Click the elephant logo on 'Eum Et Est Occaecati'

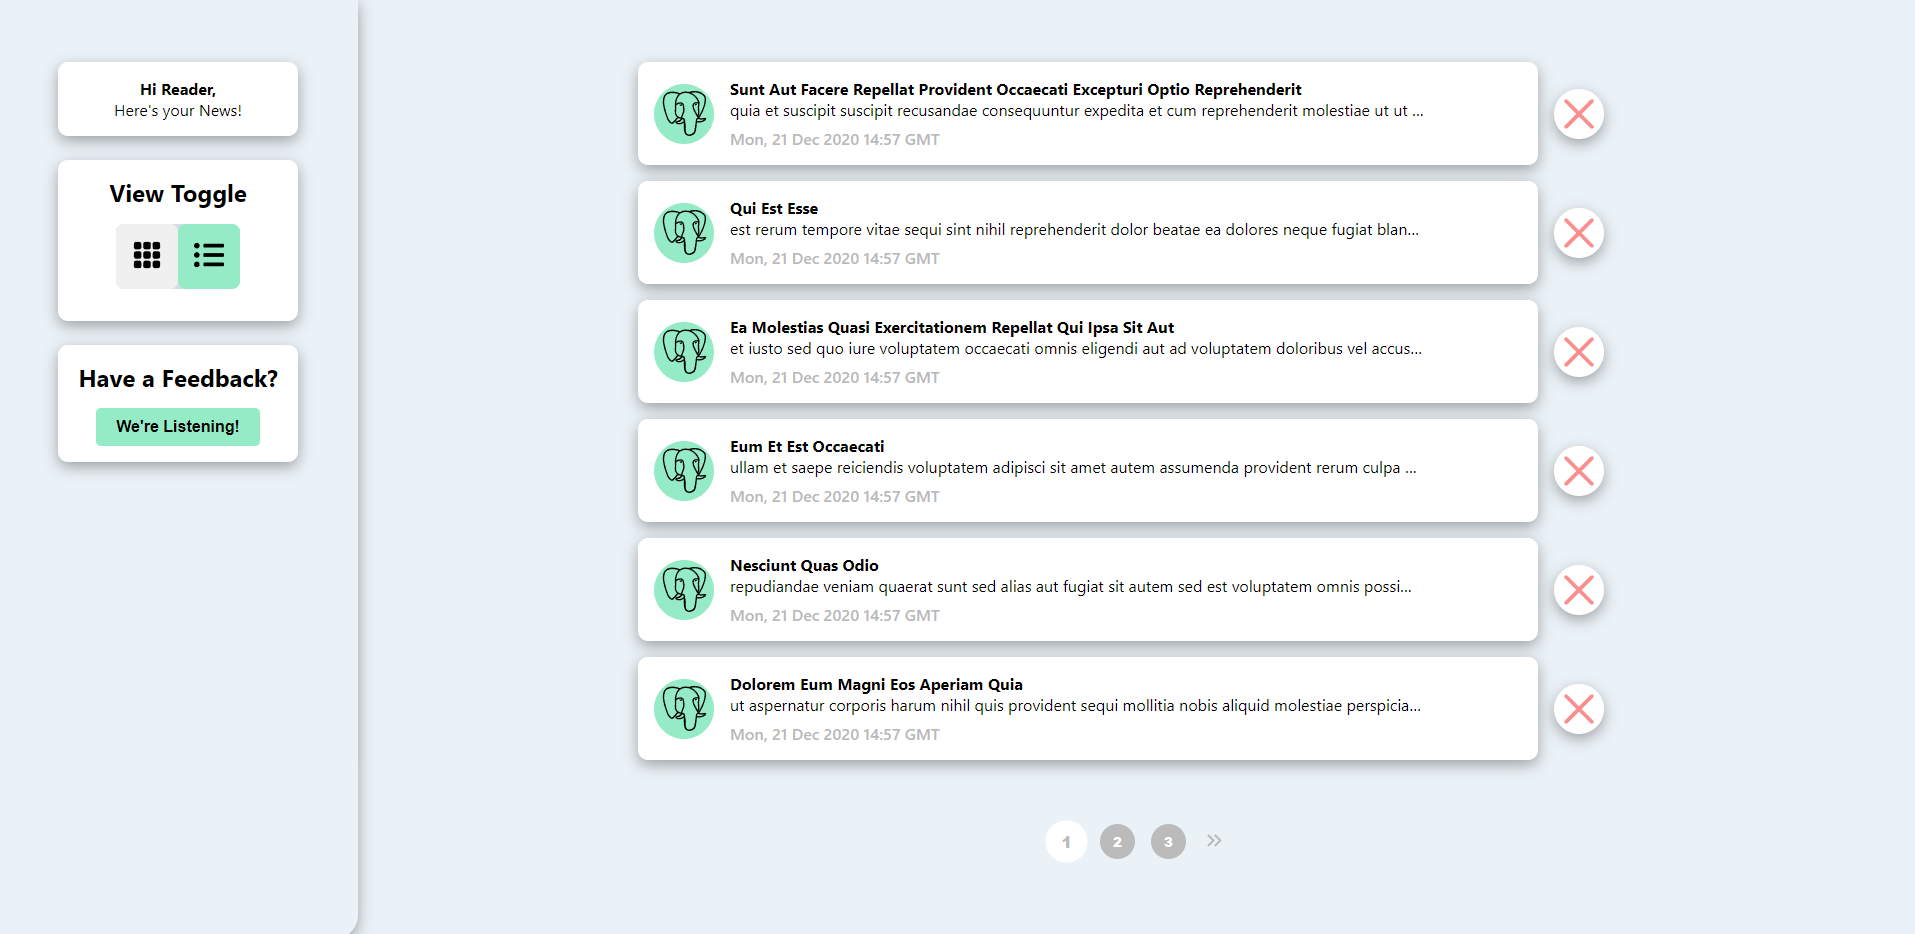click(683, 471)
